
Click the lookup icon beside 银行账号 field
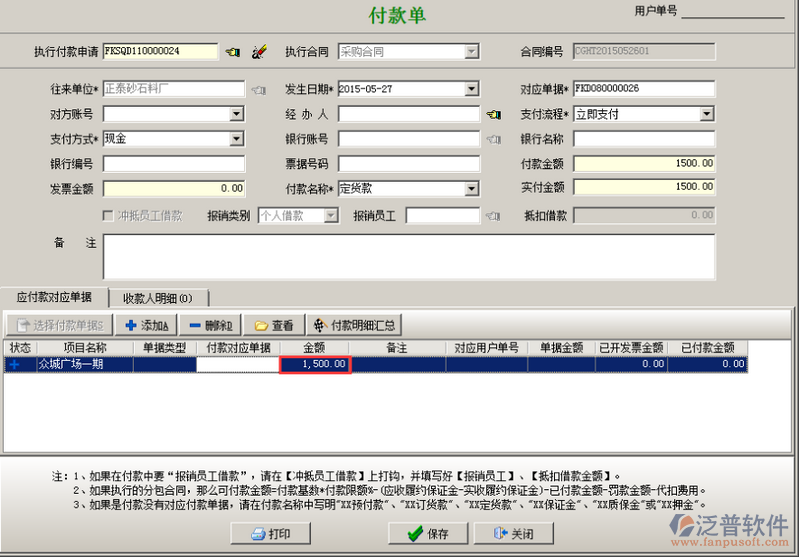tap(493, 139)
